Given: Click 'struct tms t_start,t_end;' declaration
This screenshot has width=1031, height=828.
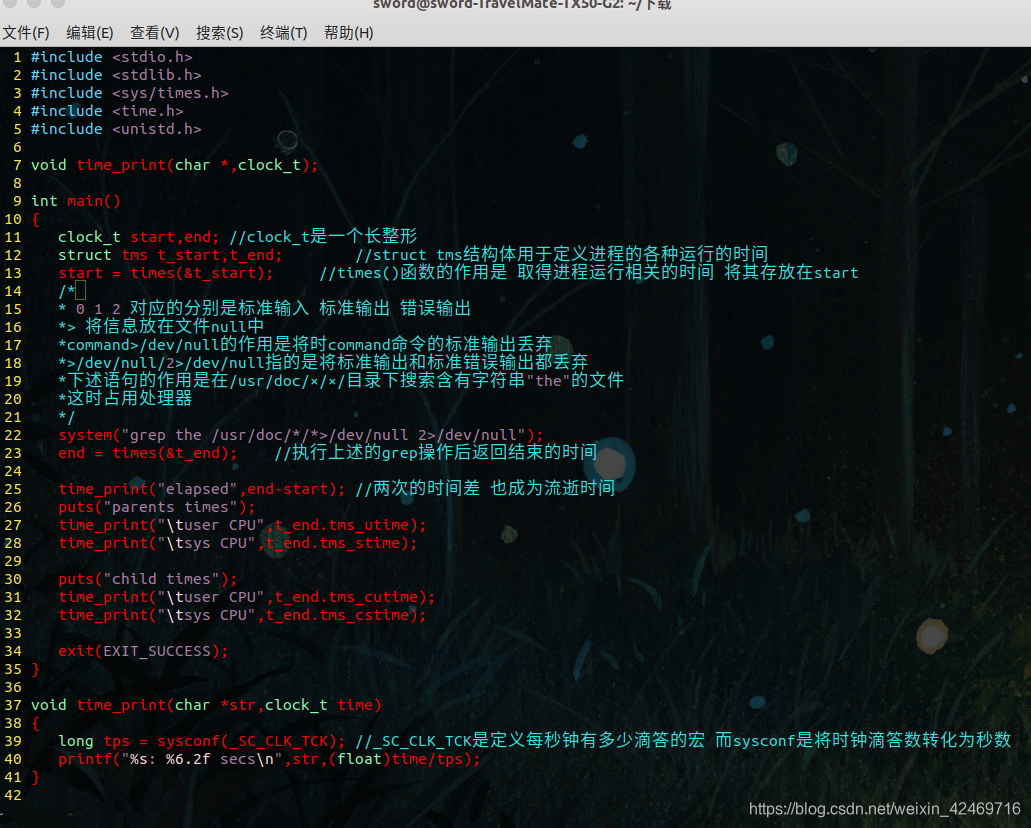Looking at the screenshot, I should [170, 255].
